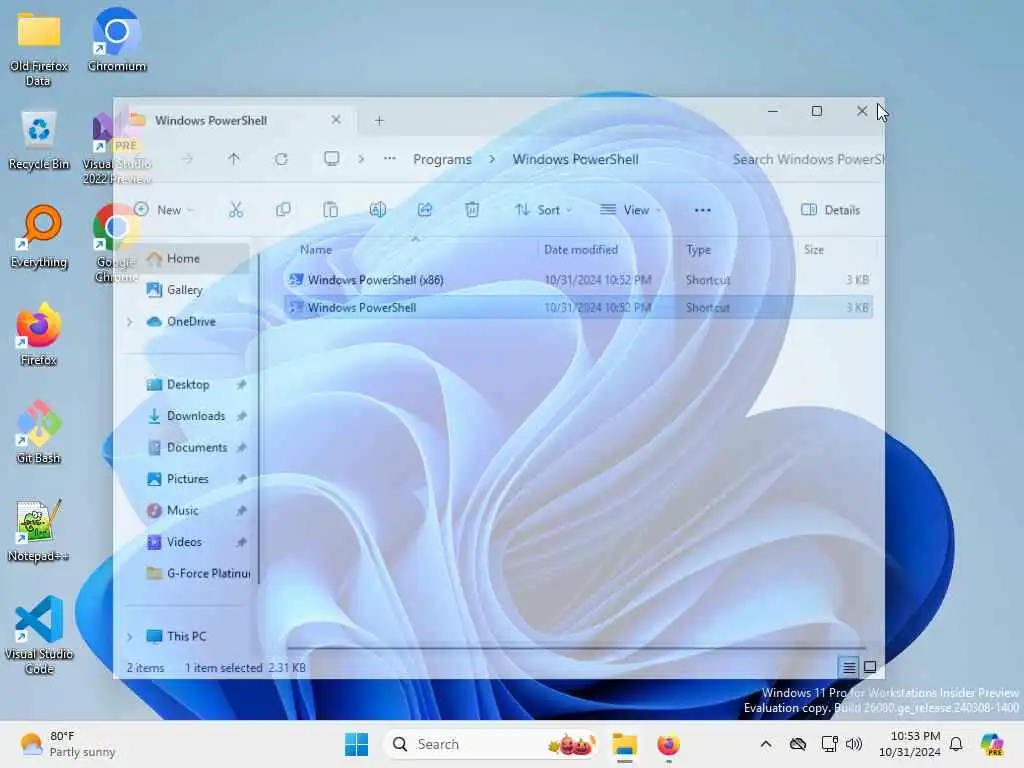Viewport: 1024px width, 768px height.
Task: Unpin Pictures via its pin icon
Action: (242, 479)
